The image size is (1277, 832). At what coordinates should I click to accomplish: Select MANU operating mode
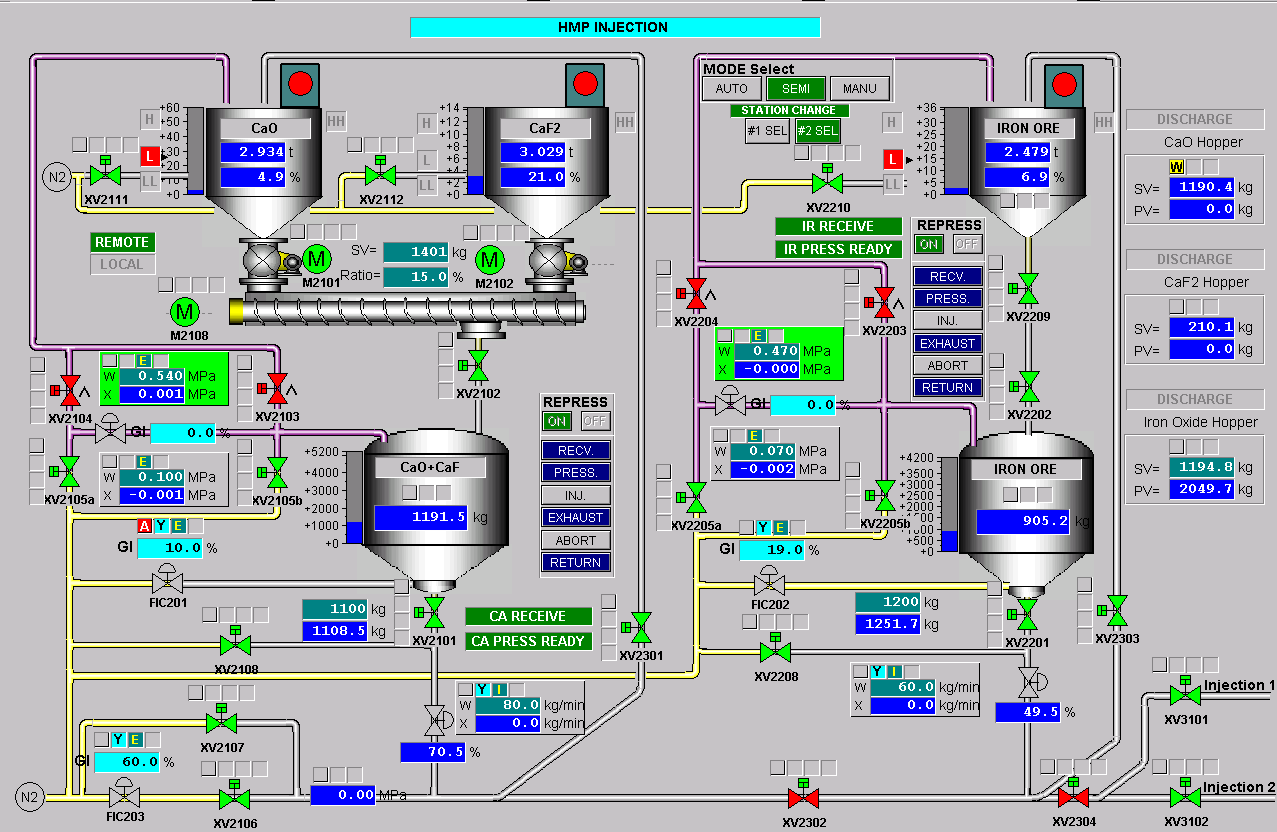pos(859,89)
